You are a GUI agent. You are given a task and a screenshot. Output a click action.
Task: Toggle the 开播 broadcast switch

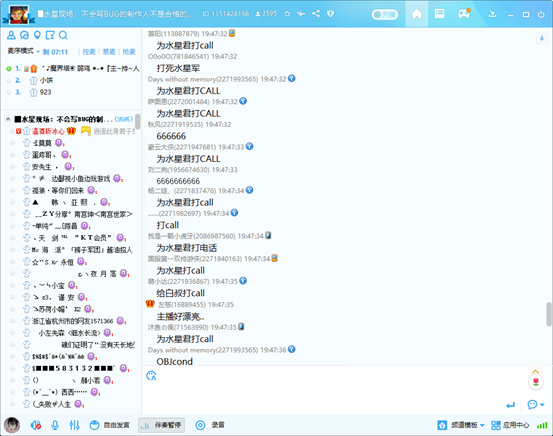[385, 14]
